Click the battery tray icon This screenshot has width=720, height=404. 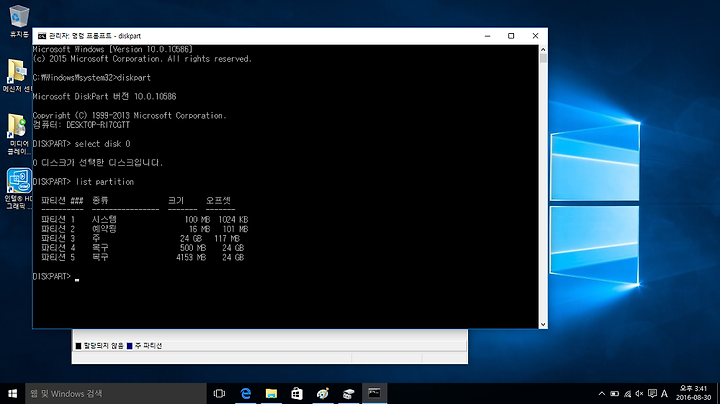614,393
